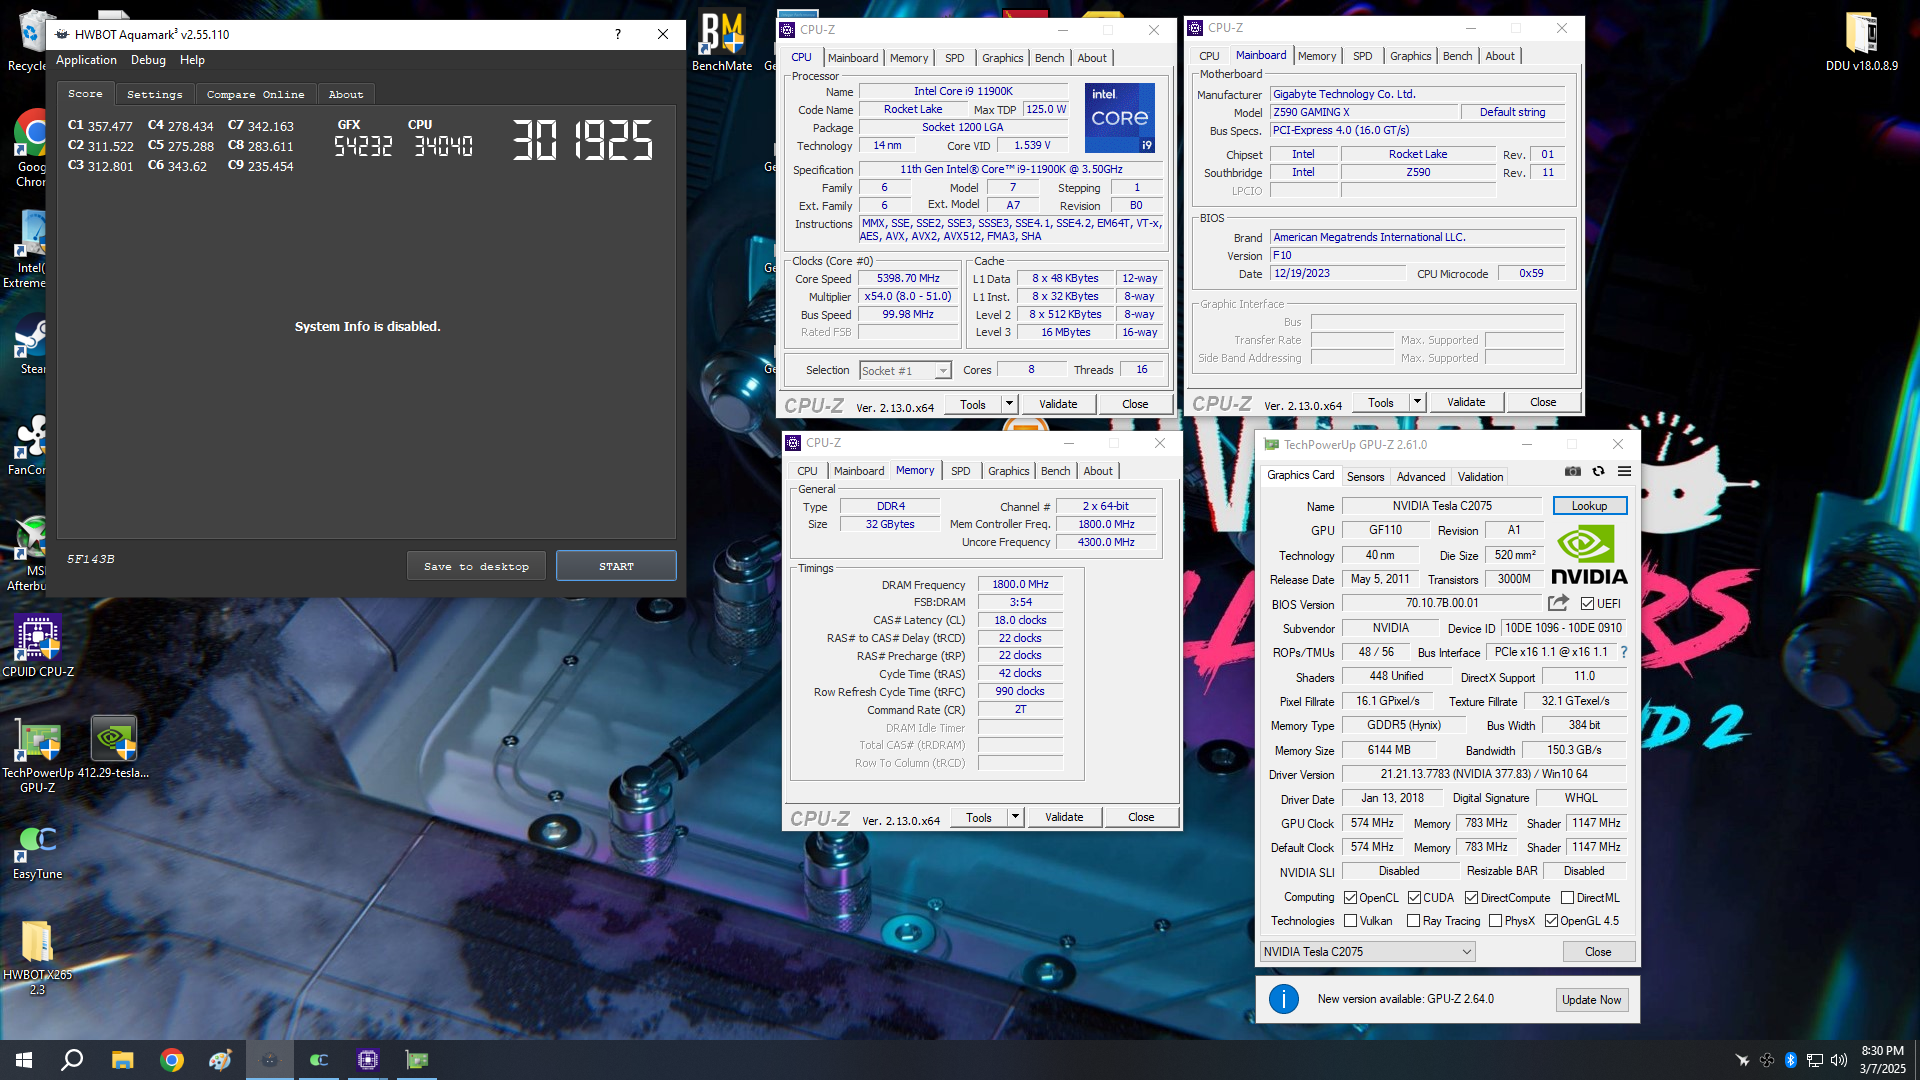
Task: Open volume system tray icon
Action: point(1838,1060)
